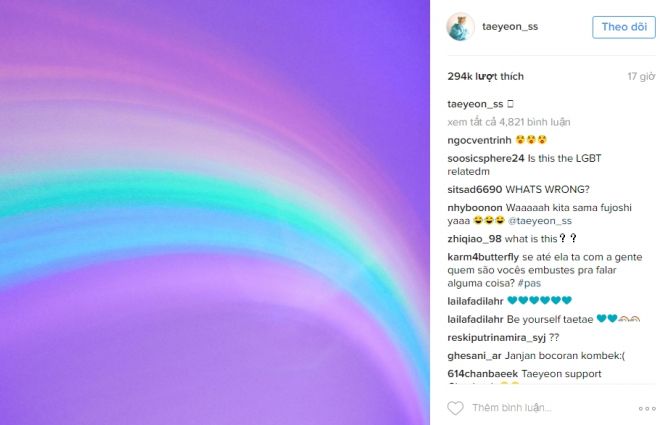
Task: Open reskiputrinamira_syj profile
Action: (496, 337)
